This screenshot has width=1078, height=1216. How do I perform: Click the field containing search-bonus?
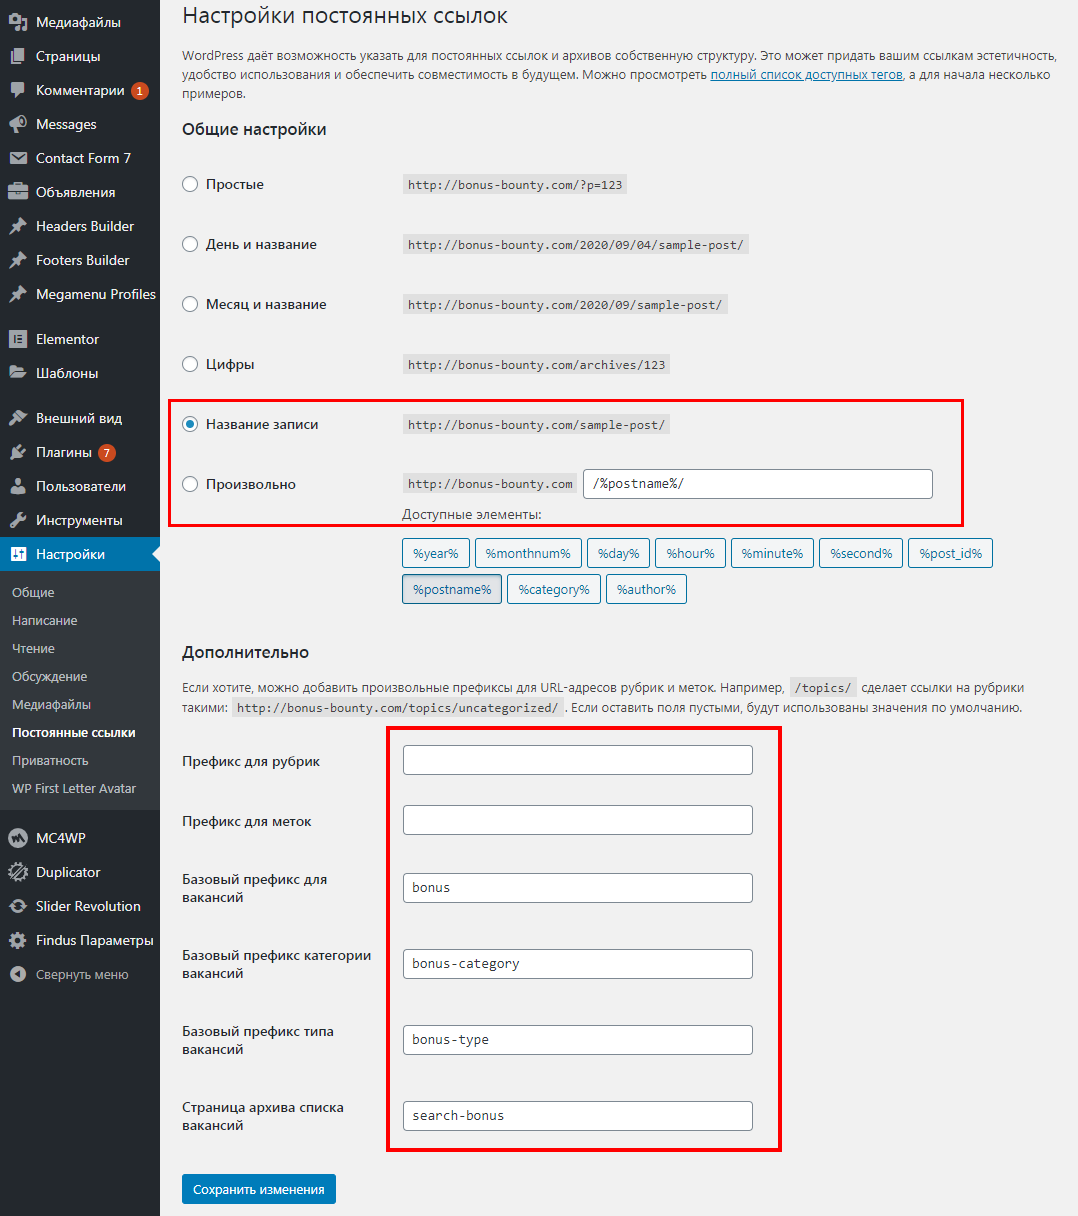(x=578, y=1116)
